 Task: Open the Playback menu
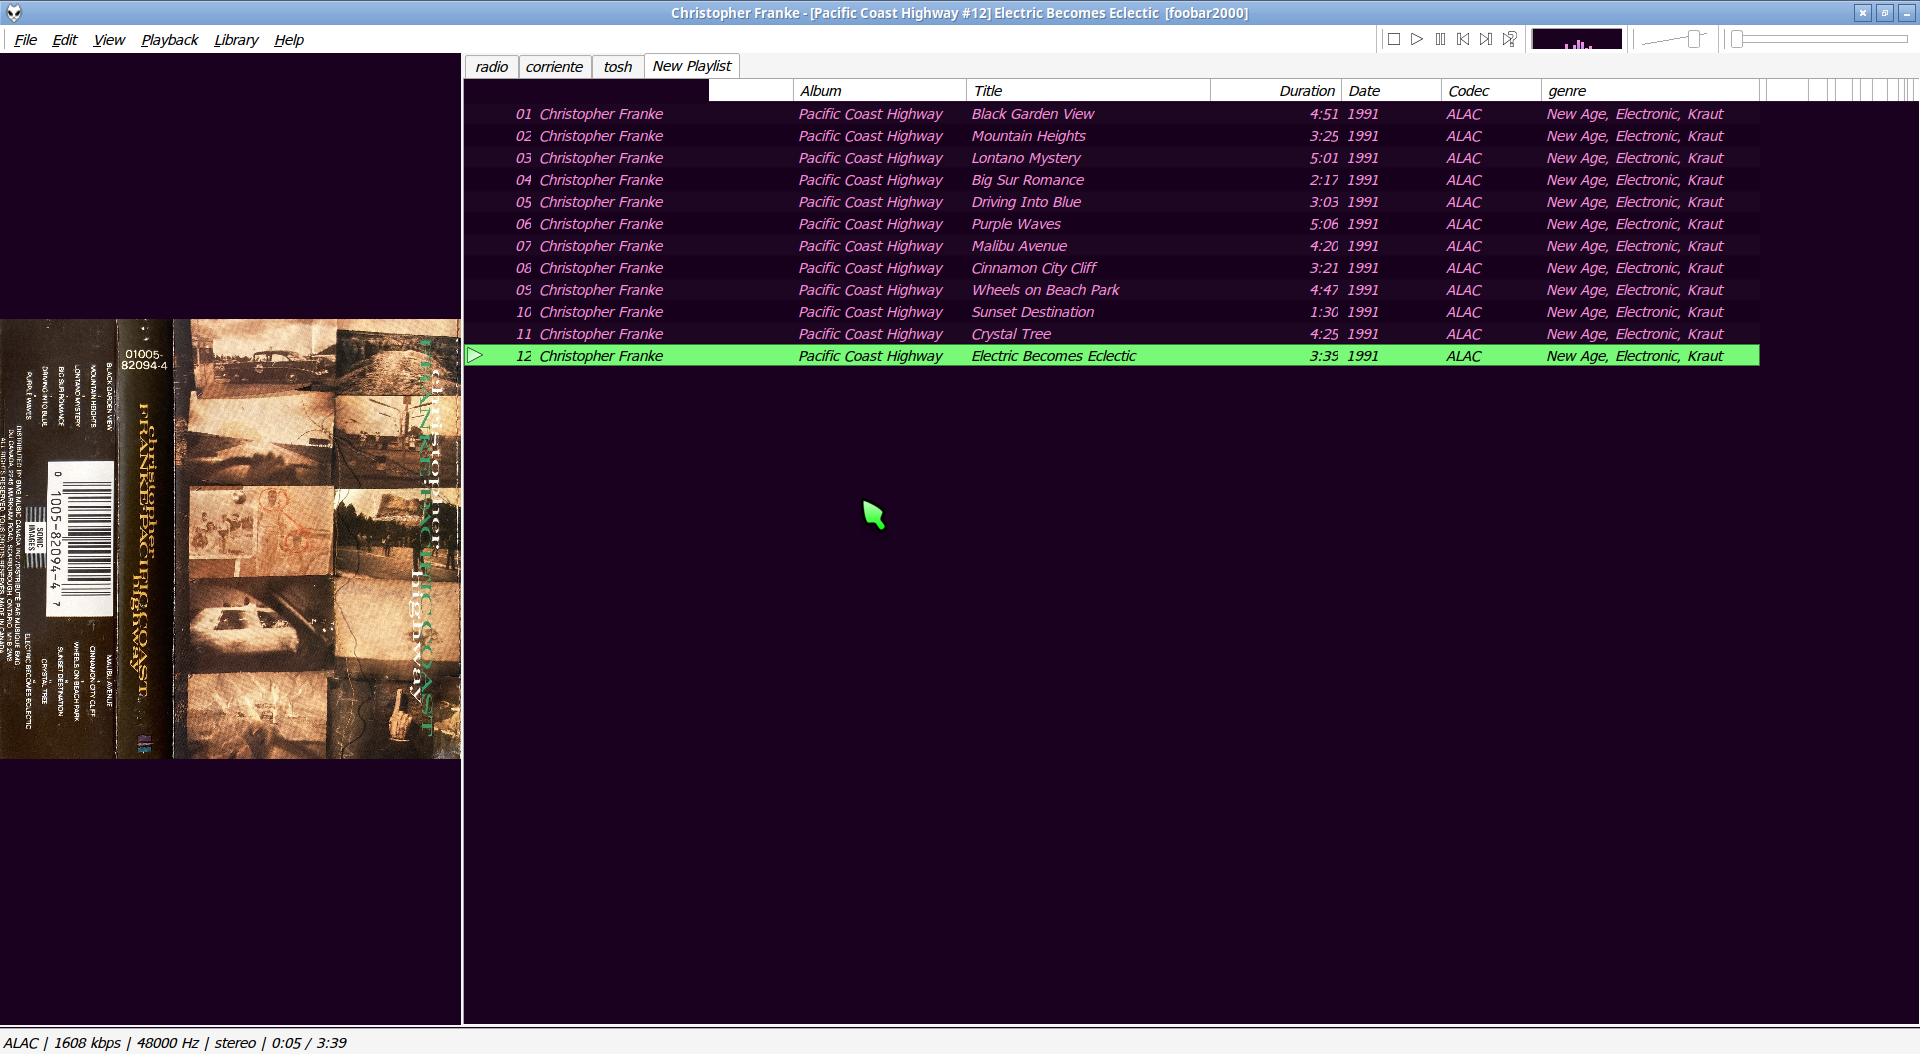[x=170, y=40]
